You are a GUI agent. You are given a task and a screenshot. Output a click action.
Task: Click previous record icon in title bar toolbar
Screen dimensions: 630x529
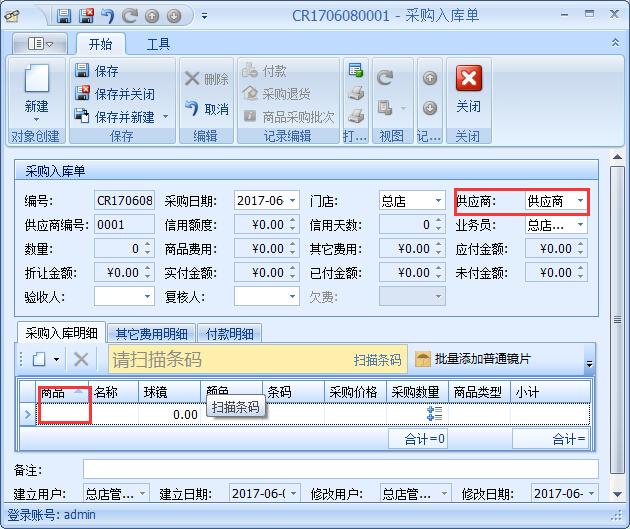pyautogui.click(x=152, y=16)
